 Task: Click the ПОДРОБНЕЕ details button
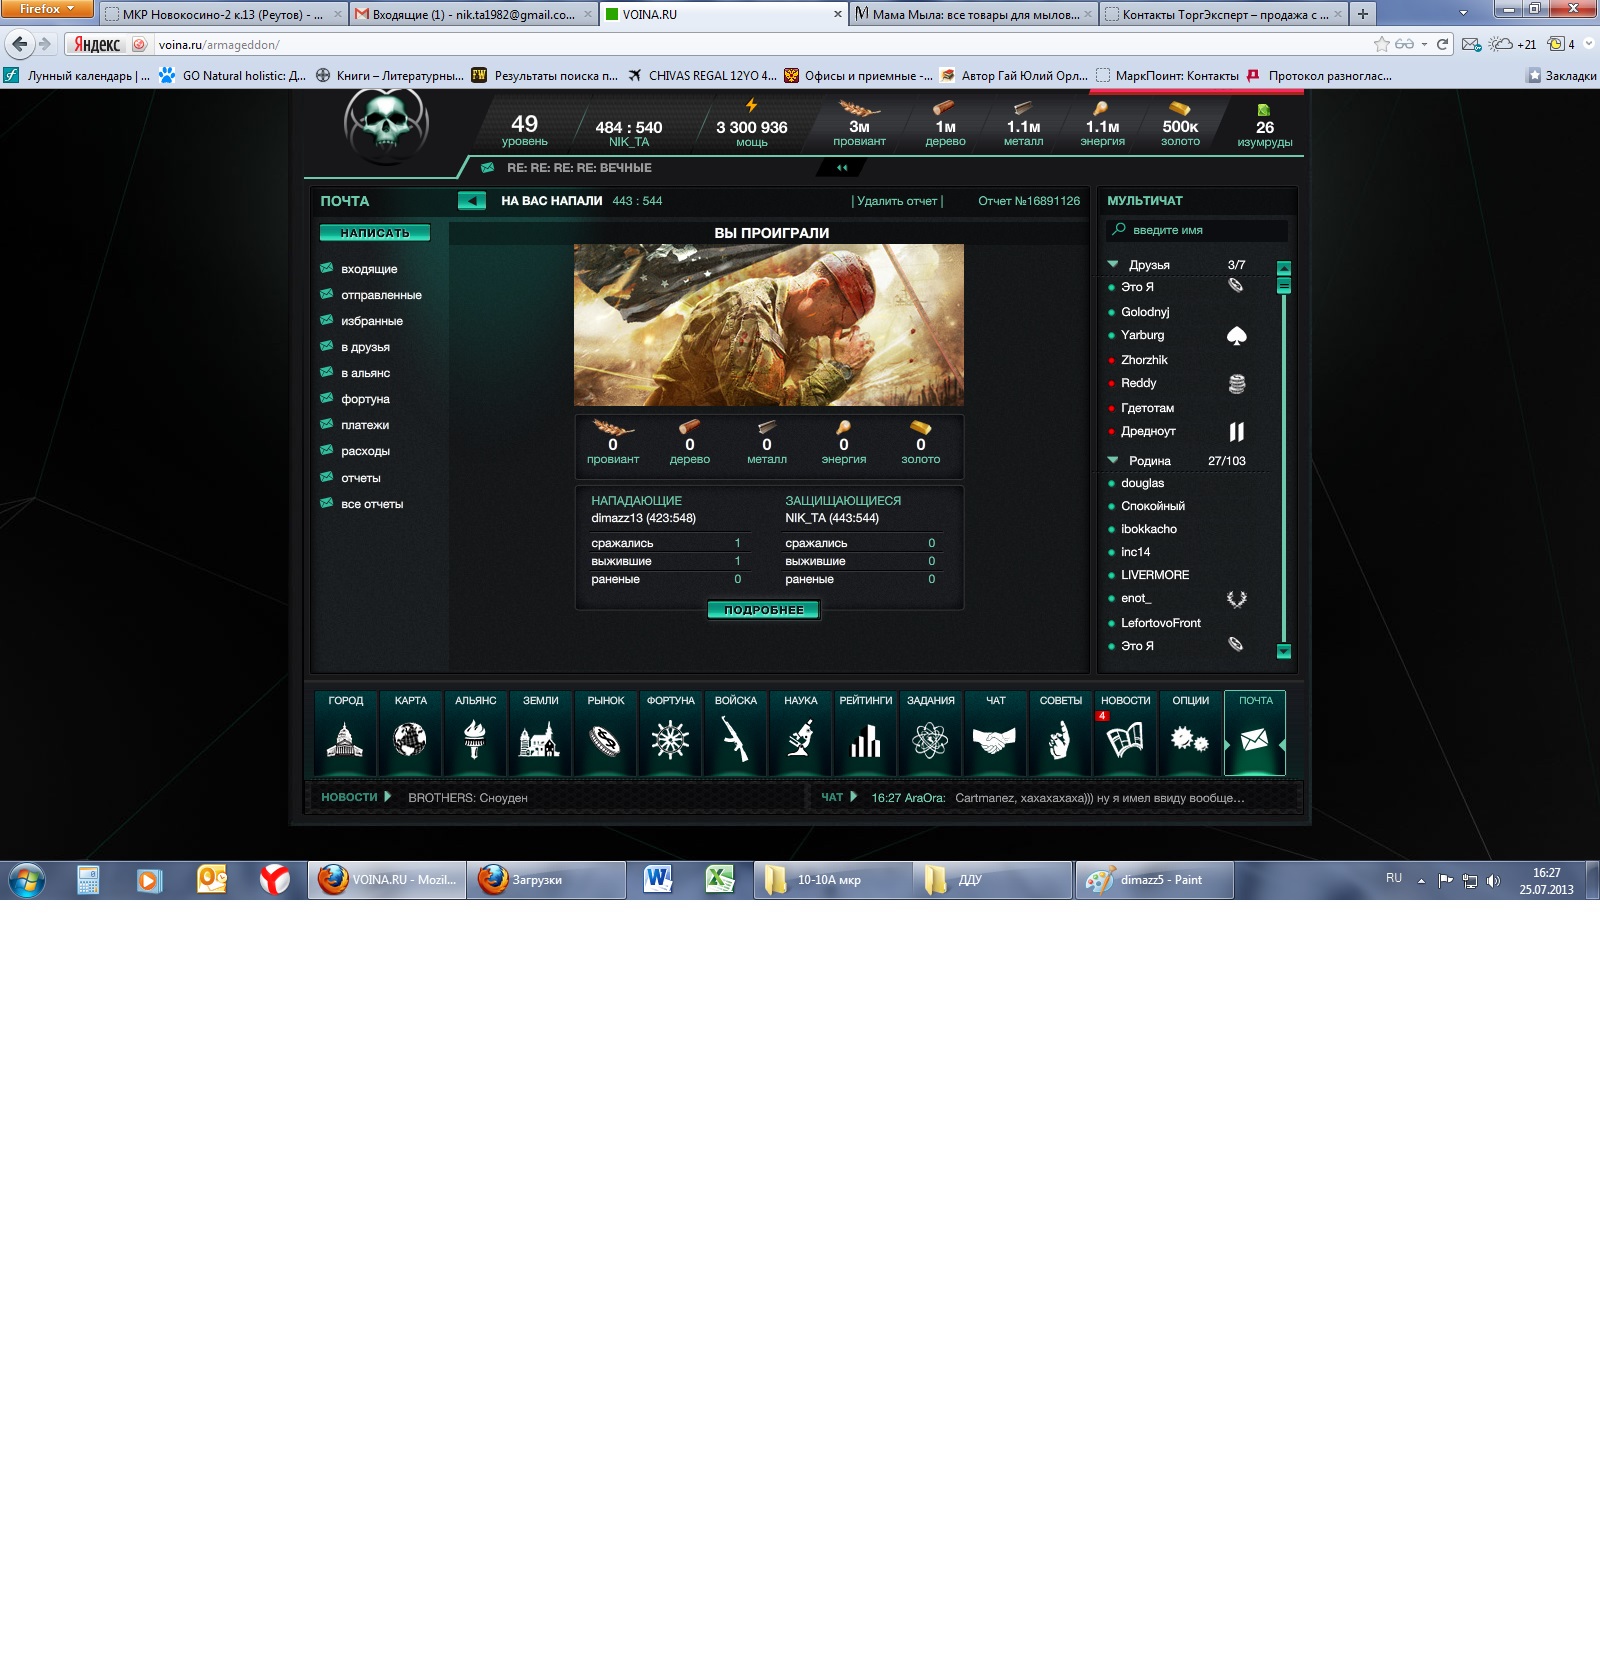click(x=763, y=610)
